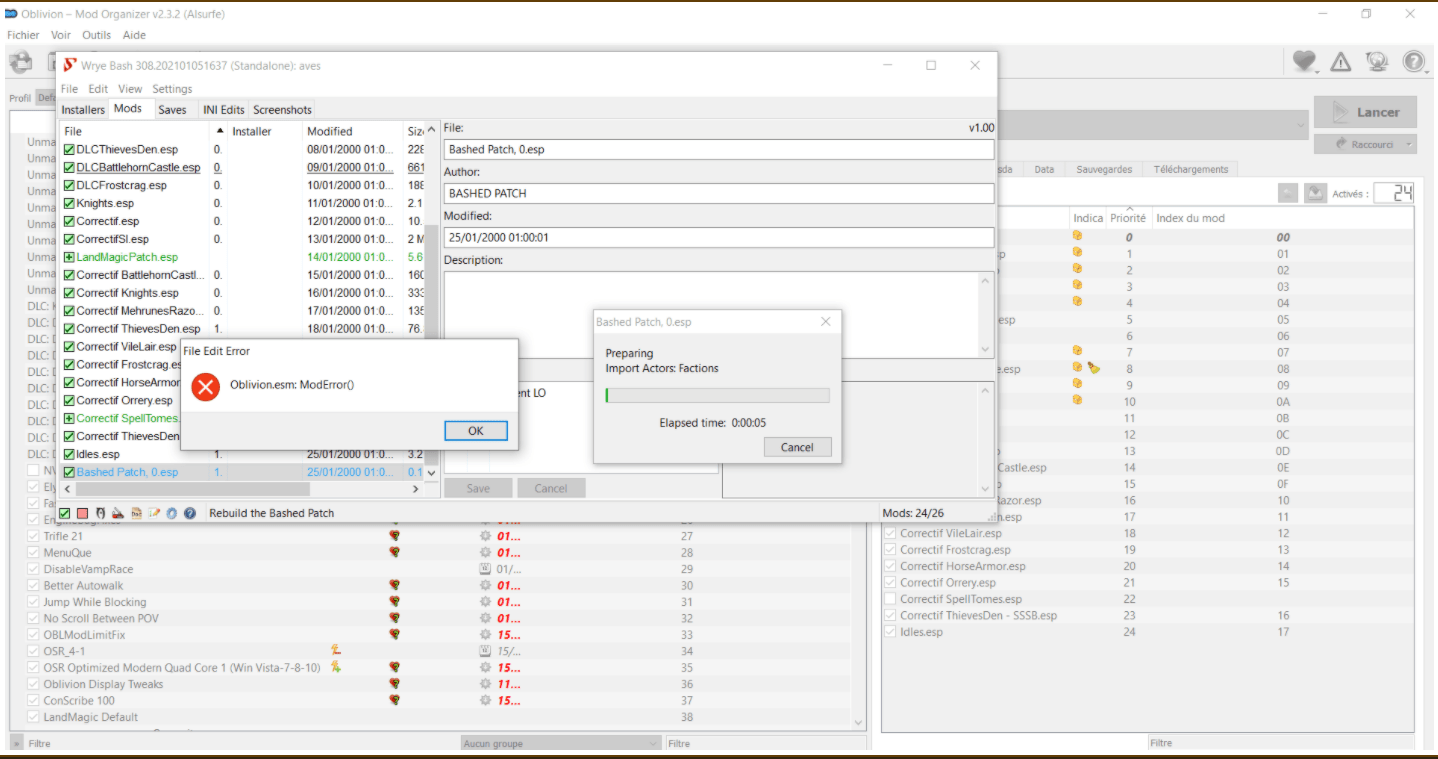1438x759 pixels.
Task: Expand the filter panel with the double chevron
Action: pos(16,743)
